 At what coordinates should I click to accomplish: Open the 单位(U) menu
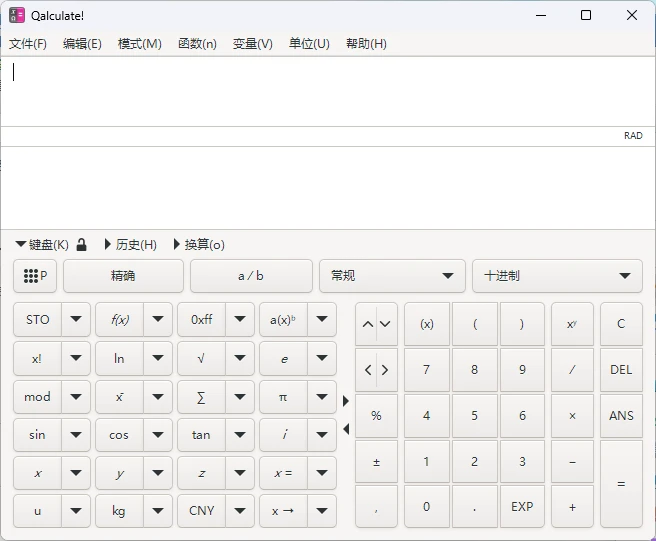click(x=309, y=44)
